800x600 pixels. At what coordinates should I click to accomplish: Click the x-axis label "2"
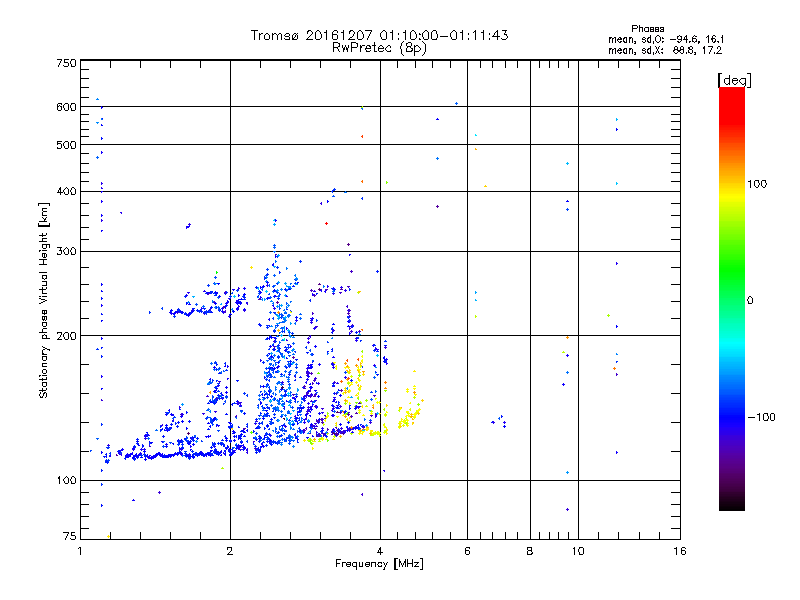tap(230, 551)
